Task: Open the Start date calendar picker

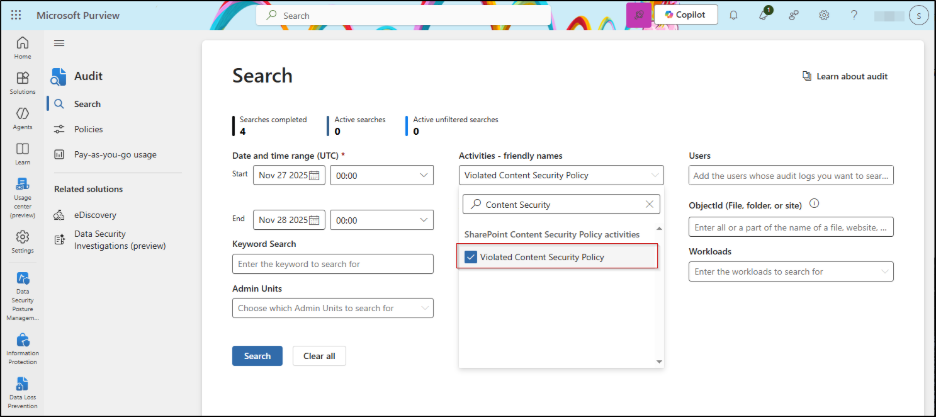Action: point(315,175)
